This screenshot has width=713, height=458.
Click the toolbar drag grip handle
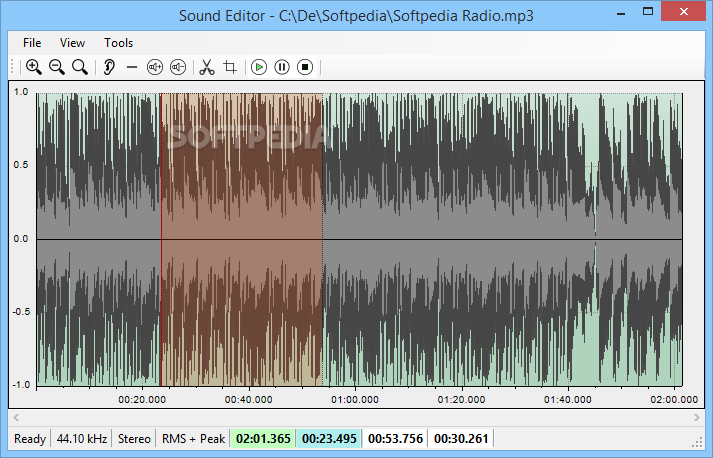[12, 67]
